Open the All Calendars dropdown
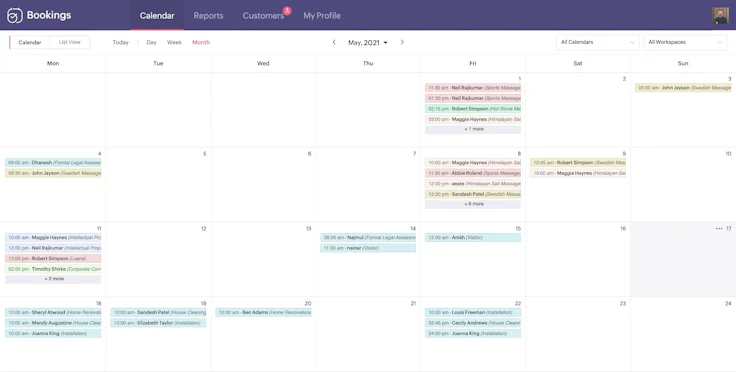Image resolution: width=736 pixels, height=372 pixels. [598, 42]
